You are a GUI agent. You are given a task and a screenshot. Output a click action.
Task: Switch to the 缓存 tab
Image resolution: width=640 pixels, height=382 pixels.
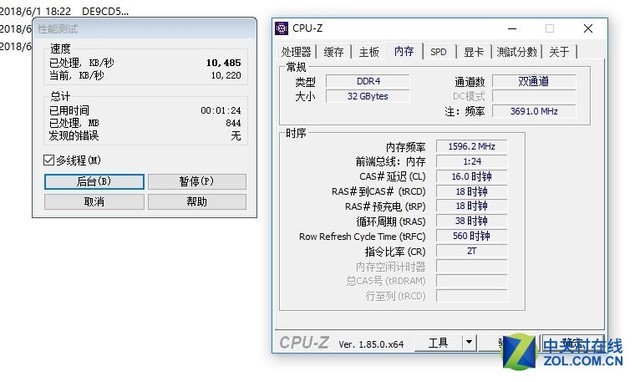[333, 52]
